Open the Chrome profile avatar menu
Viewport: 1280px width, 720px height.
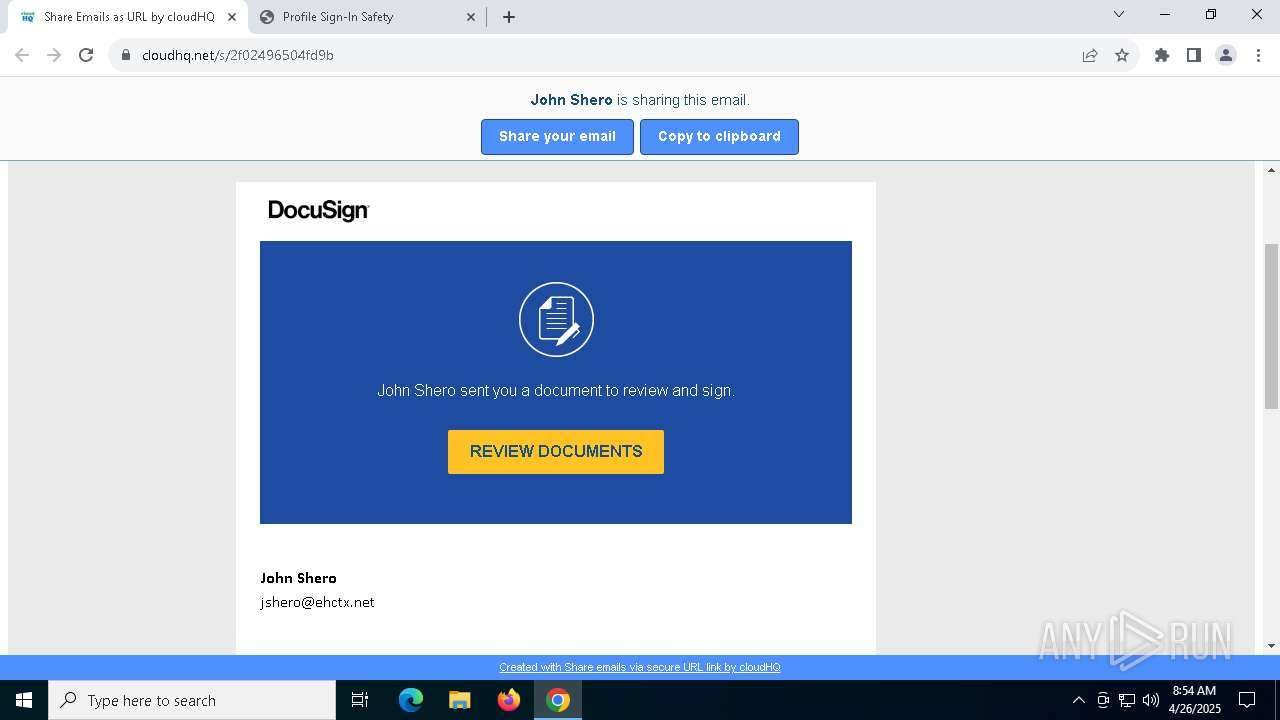(x=1226, y=55)
